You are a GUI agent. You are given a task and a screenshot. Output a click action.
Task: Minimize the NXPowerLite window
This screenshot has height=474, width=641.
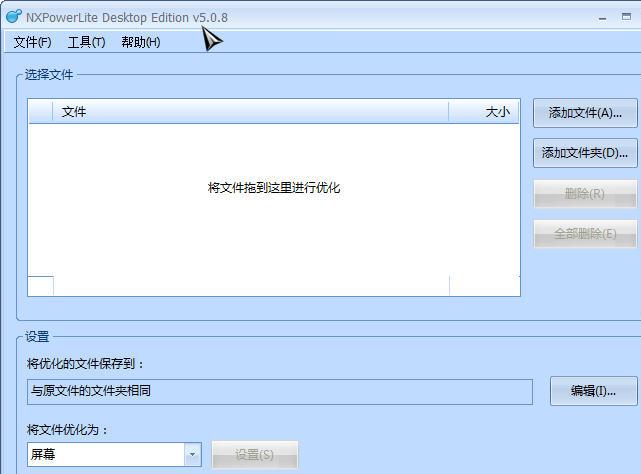pyautogui.click(x=601, y=17)
